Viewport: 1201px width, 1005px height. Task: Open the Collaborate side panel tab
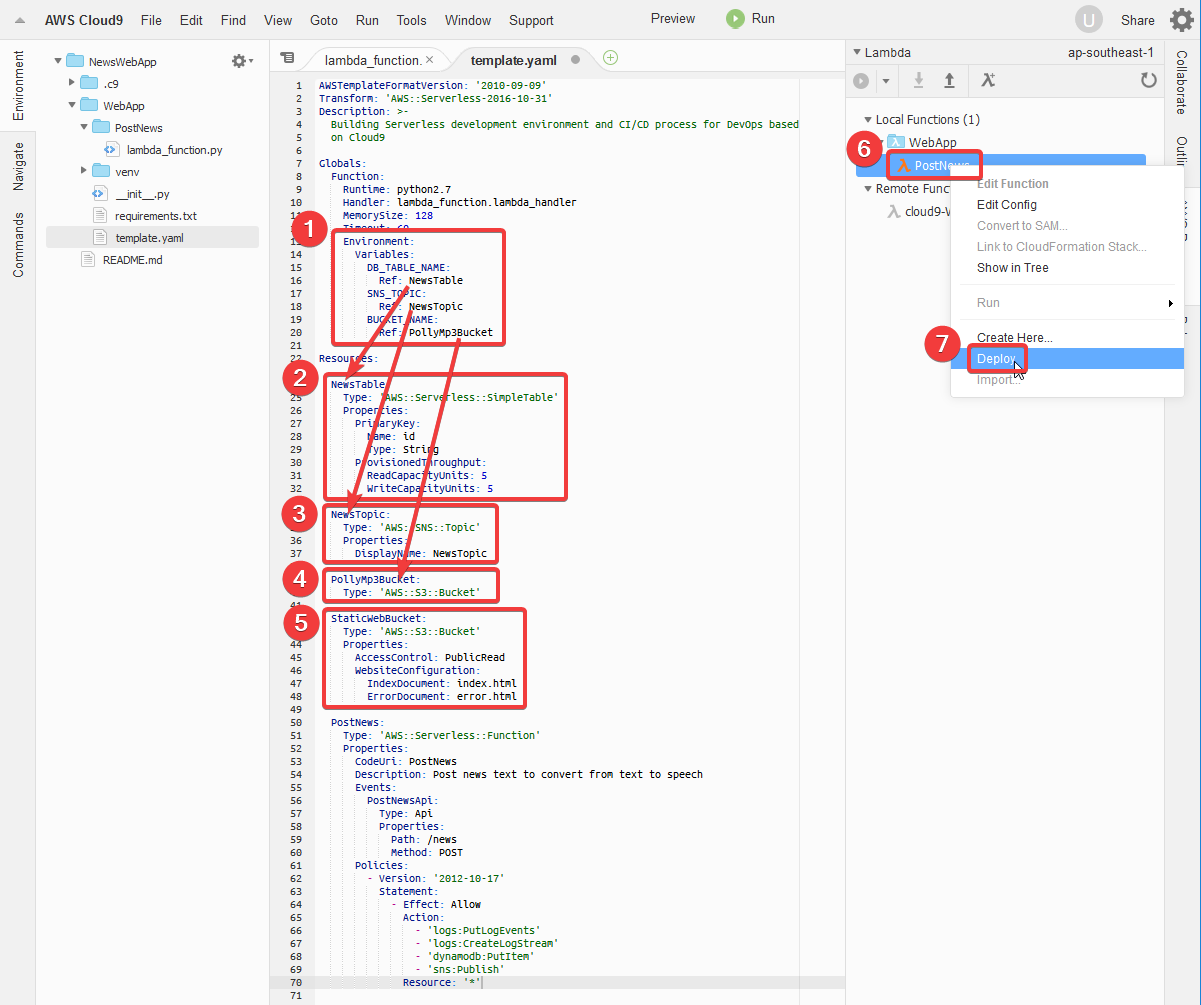1182,82
